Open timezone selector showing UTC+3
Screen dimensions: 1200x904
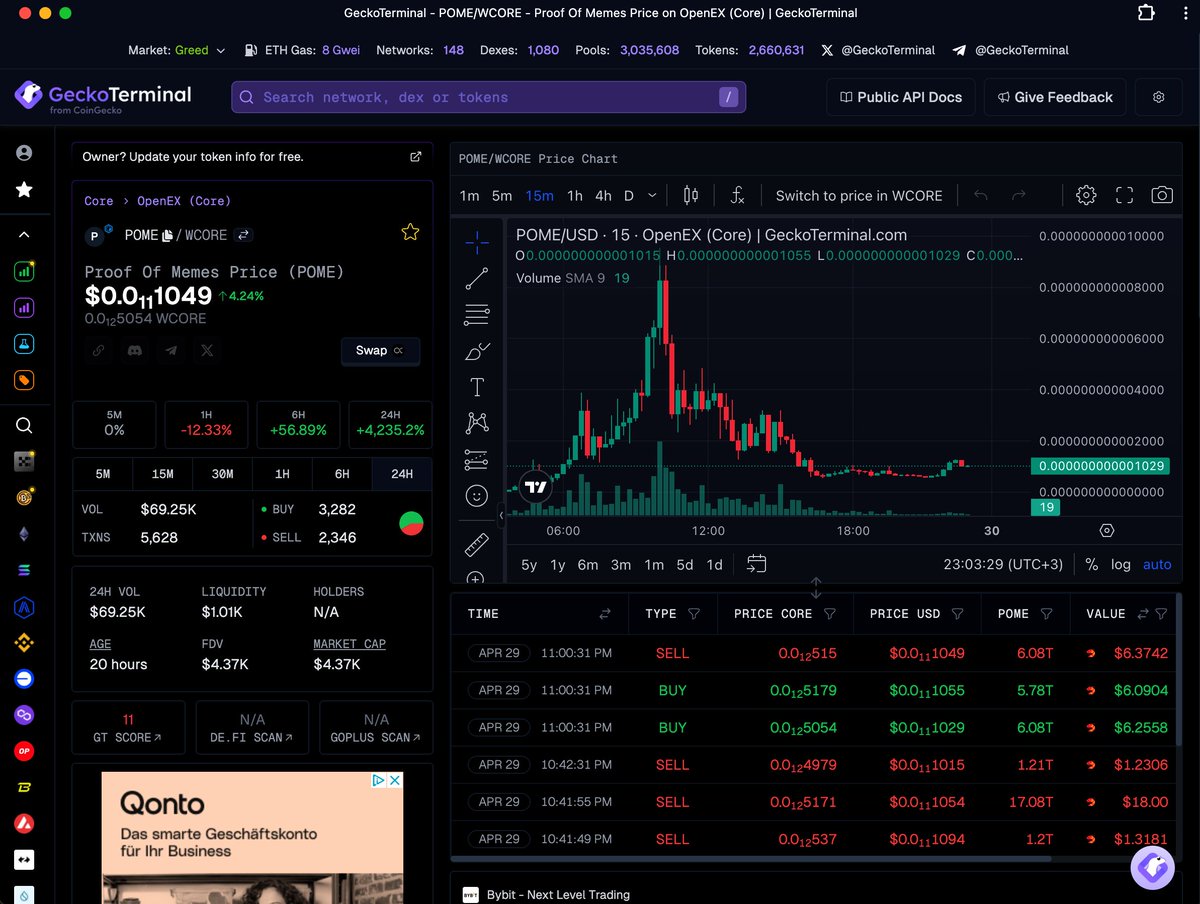tap(1003, 564)
